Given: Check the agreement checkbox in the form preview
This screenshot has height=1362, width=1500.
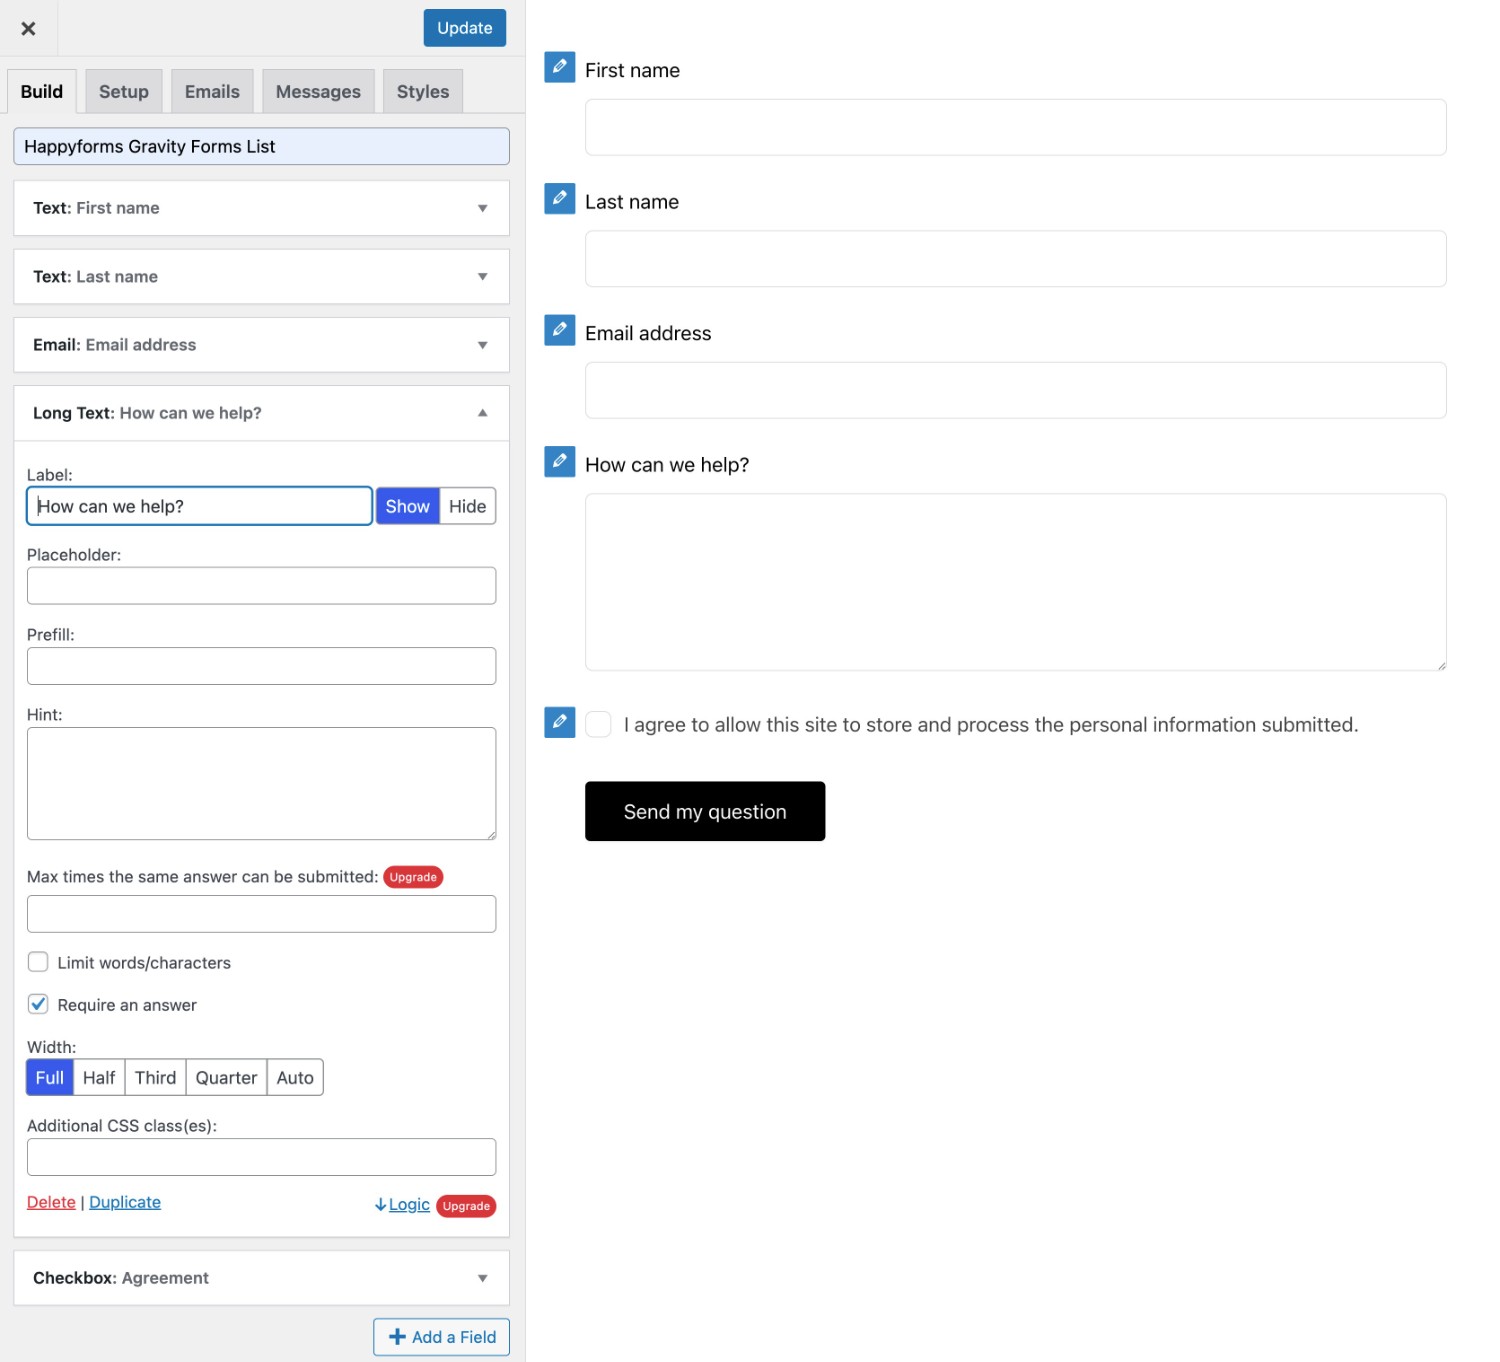Looking at the screenshot, I should [x=598, y=724].
